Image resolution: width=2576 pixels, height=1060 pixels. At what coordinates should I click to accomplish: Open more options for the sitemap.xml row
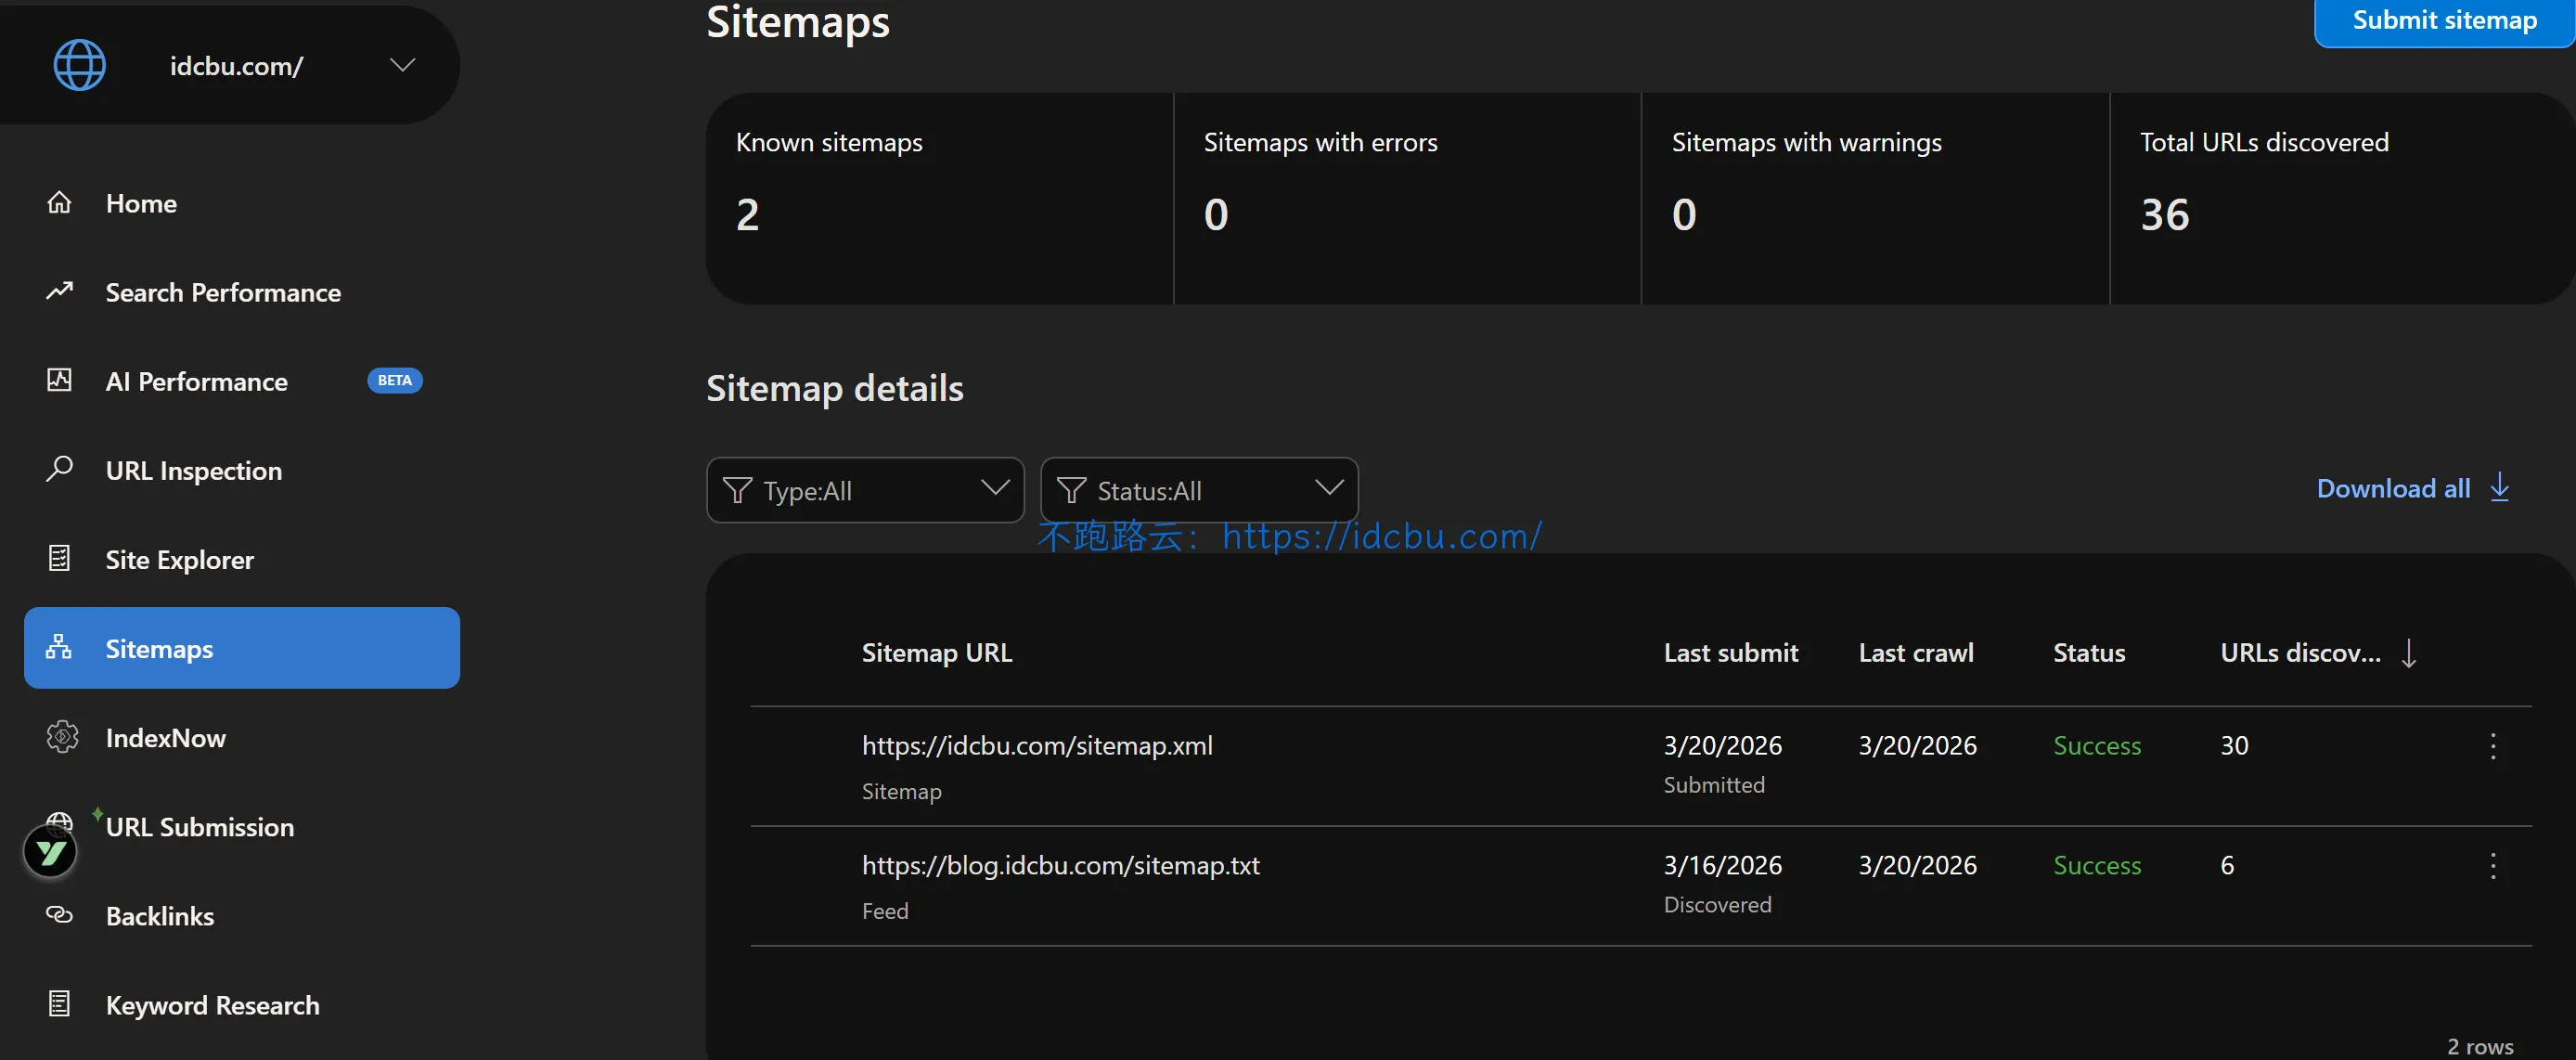pyautogui.click(x=2492, y=746)
